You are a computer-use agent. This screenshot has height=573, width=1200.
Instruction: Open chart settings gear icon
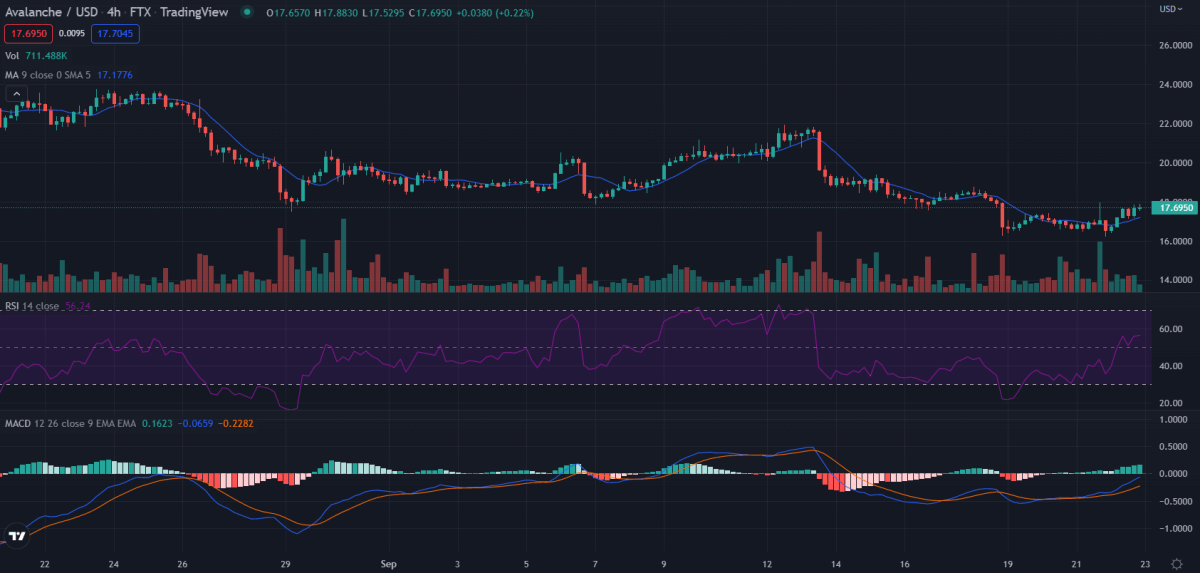coord(1176,563)
